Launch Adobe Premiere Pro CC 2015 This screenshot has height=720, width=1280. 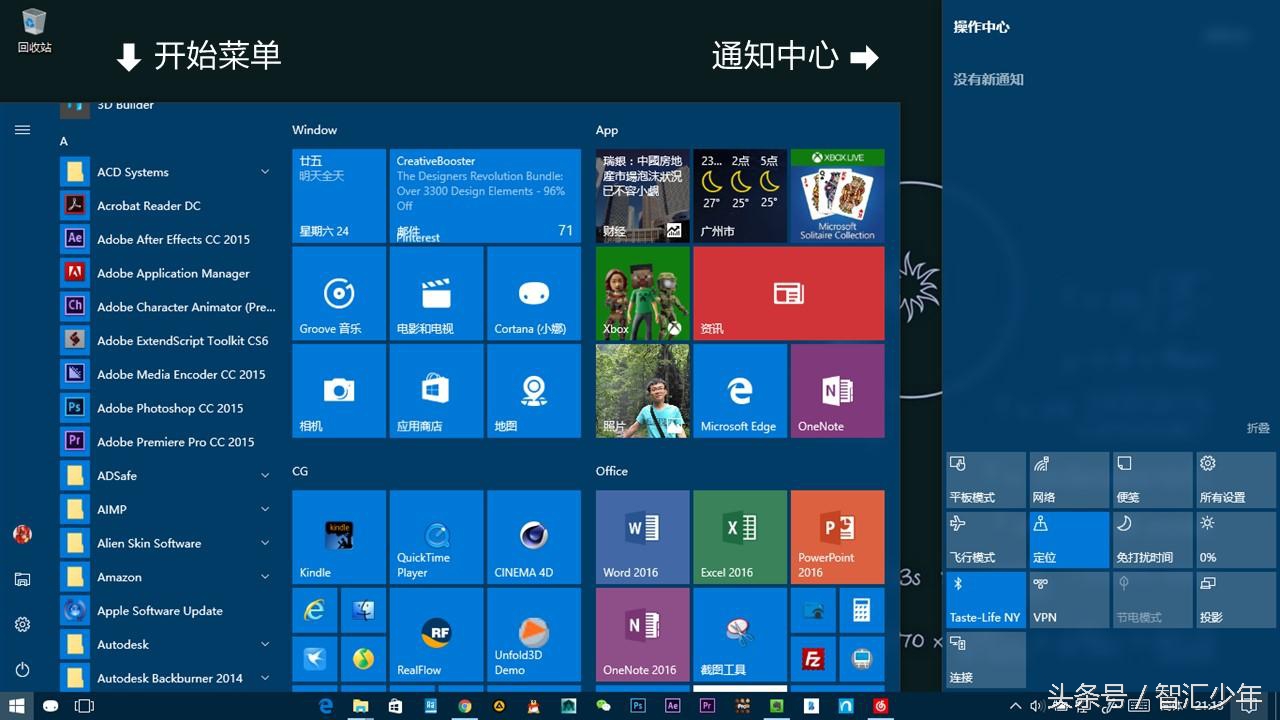click(x=167, y=442)
